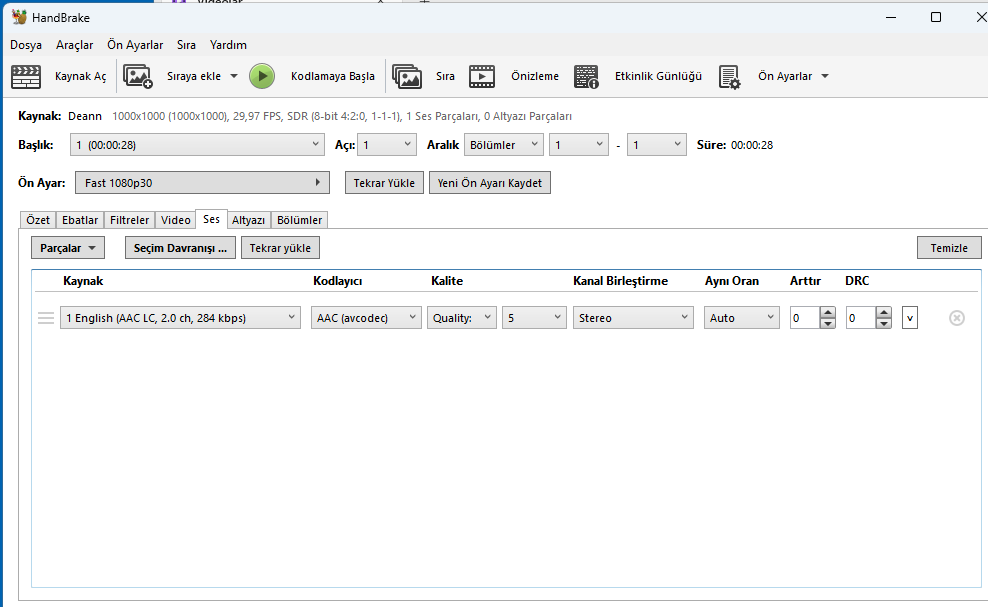This screenshot has width=988, height=607.
Task: Click the Ön Ayarlar document-gear icon
Action: [x=729, y=77]
